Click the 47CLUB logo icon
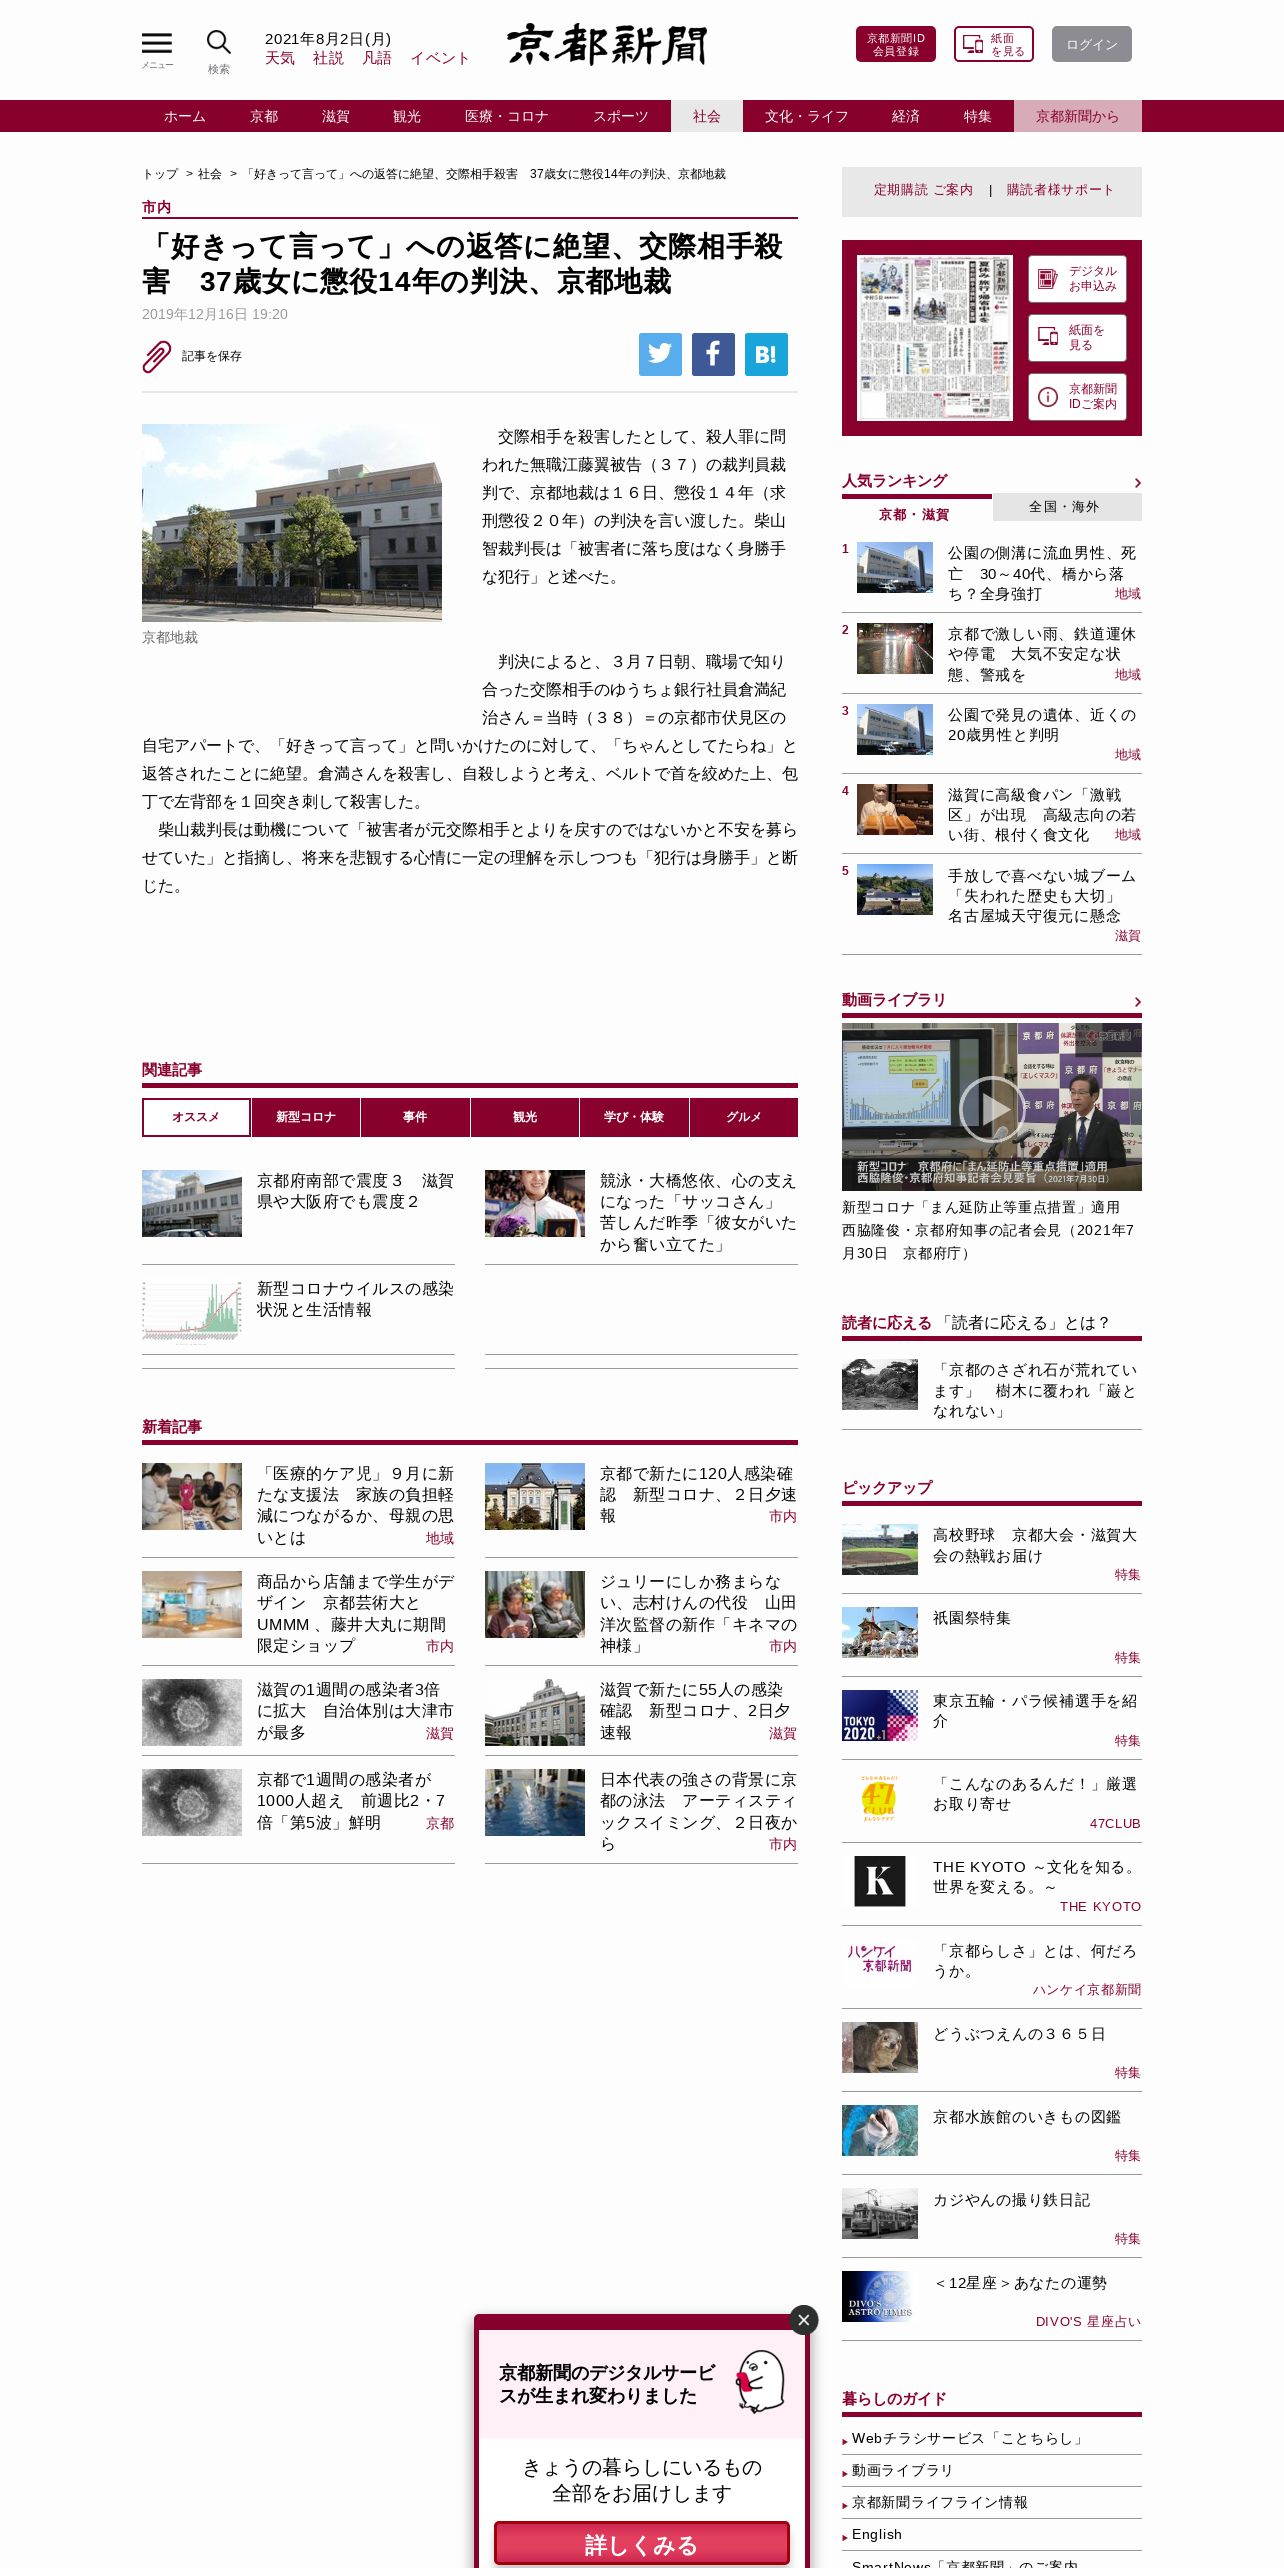The image size is (1284, 2568). pyautogui.click(x=880, y=1798)
